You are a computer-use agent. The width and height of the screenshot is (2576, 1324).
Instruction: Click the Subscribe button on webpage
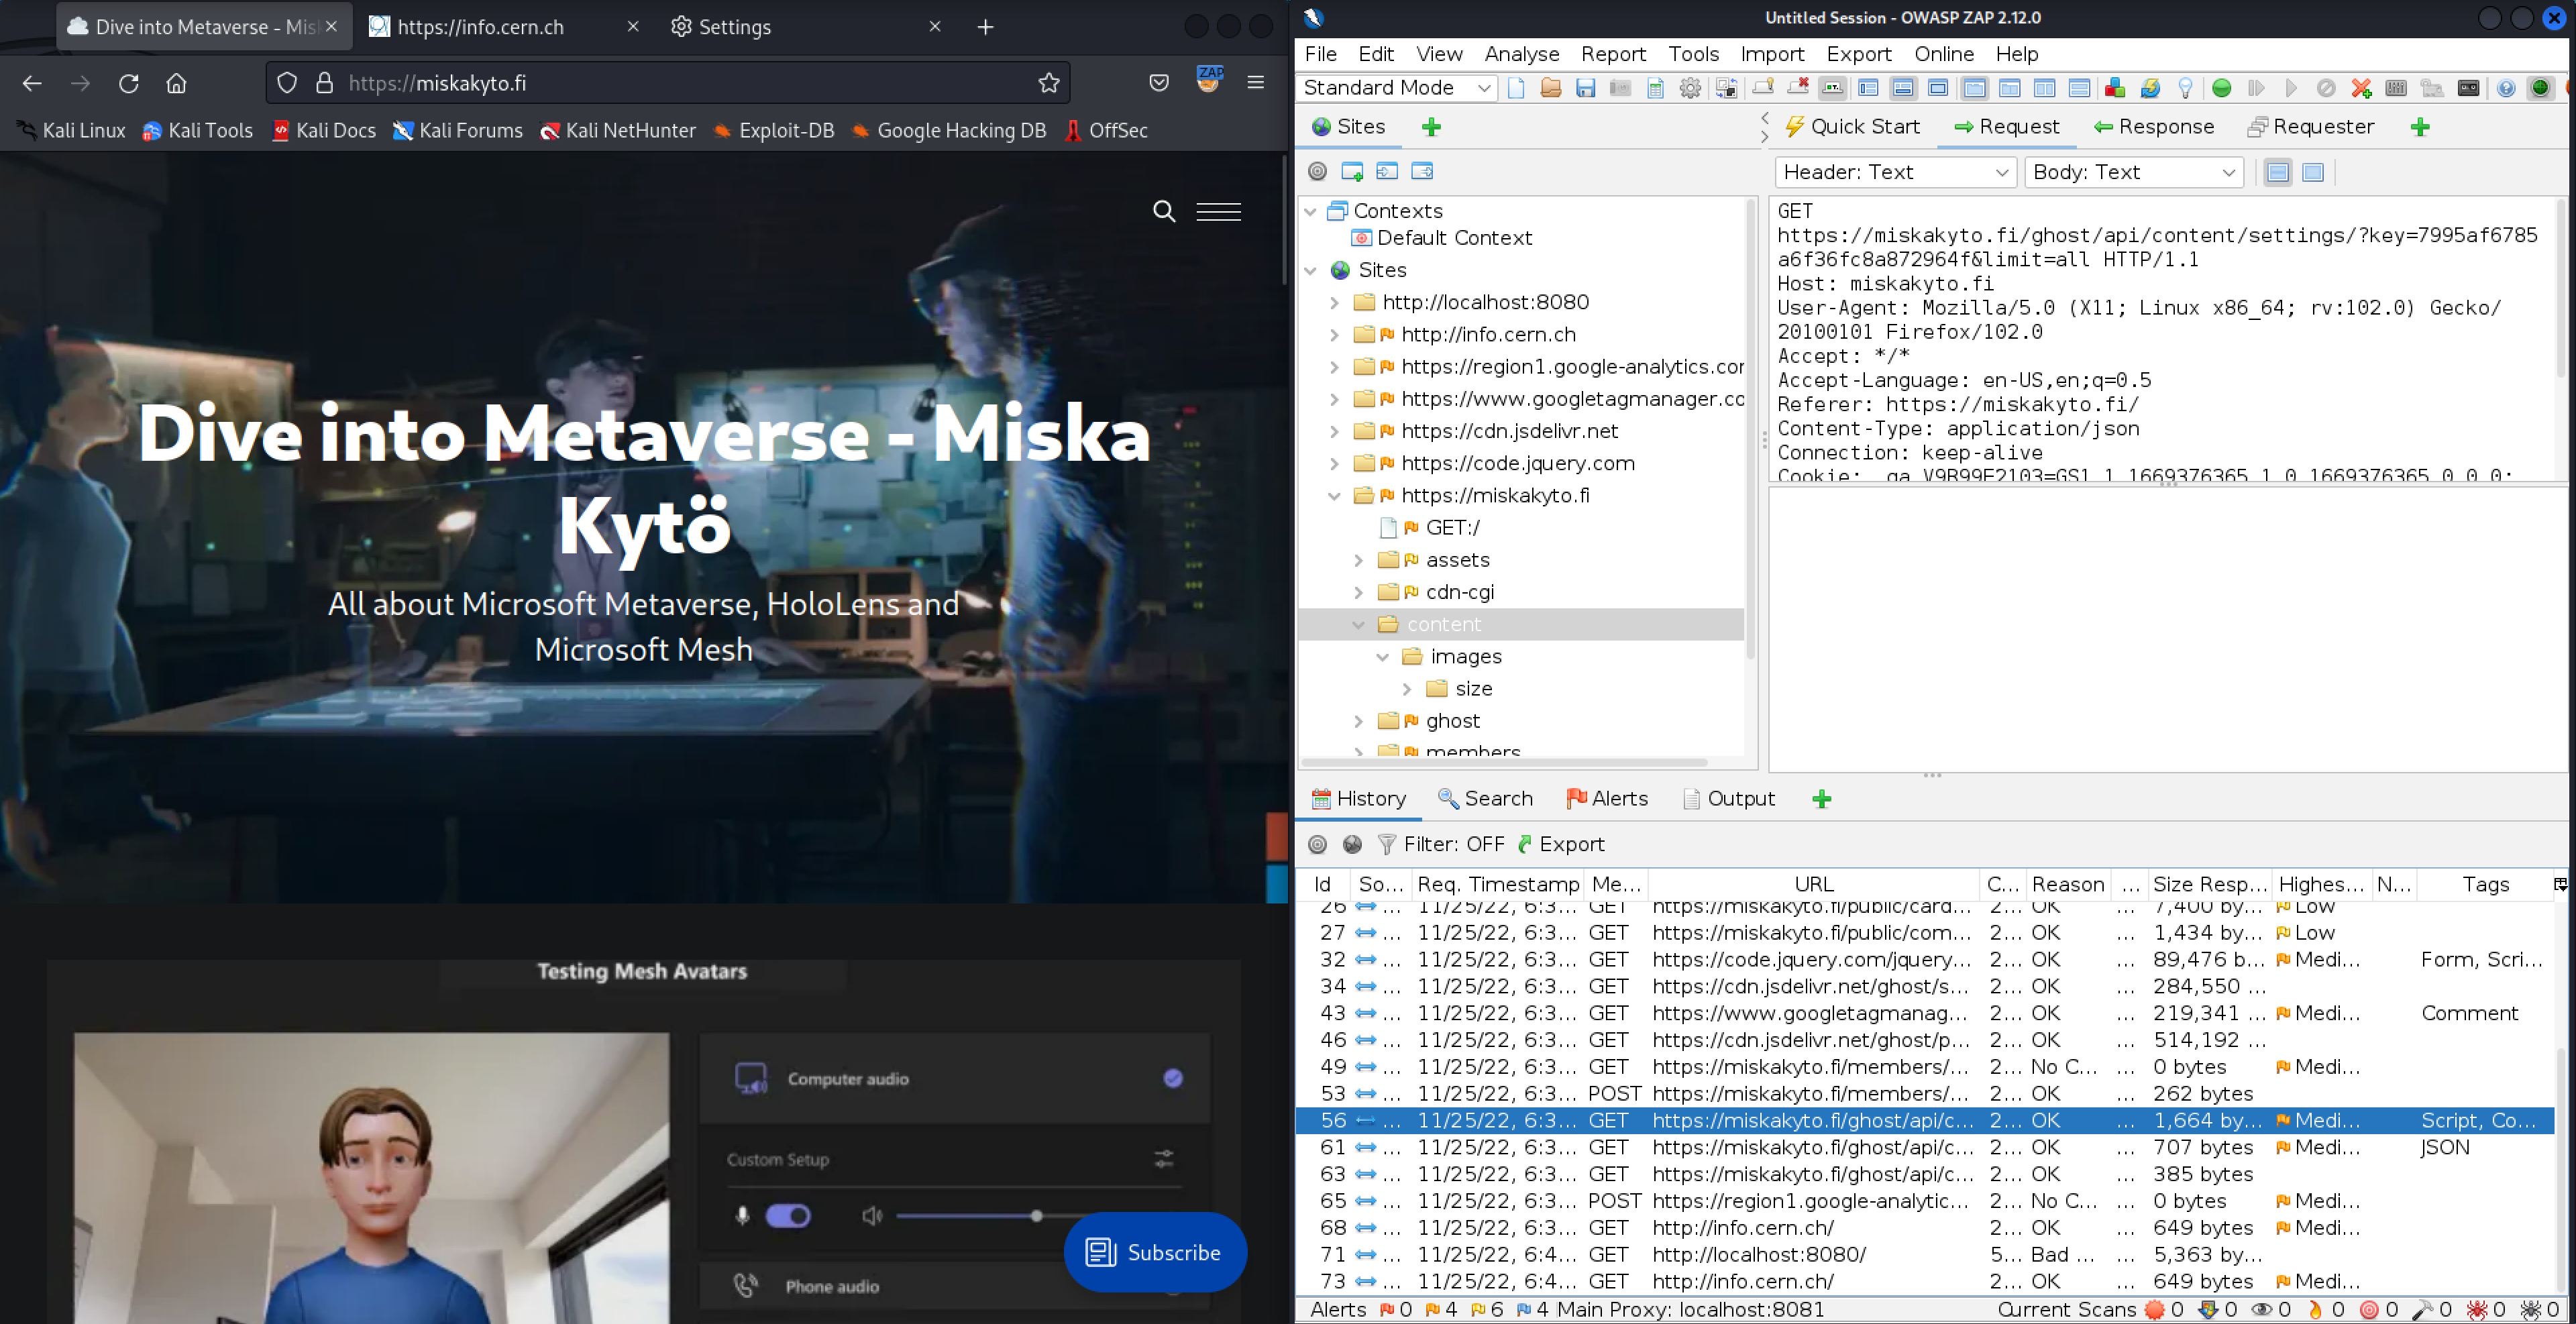1154,1252
